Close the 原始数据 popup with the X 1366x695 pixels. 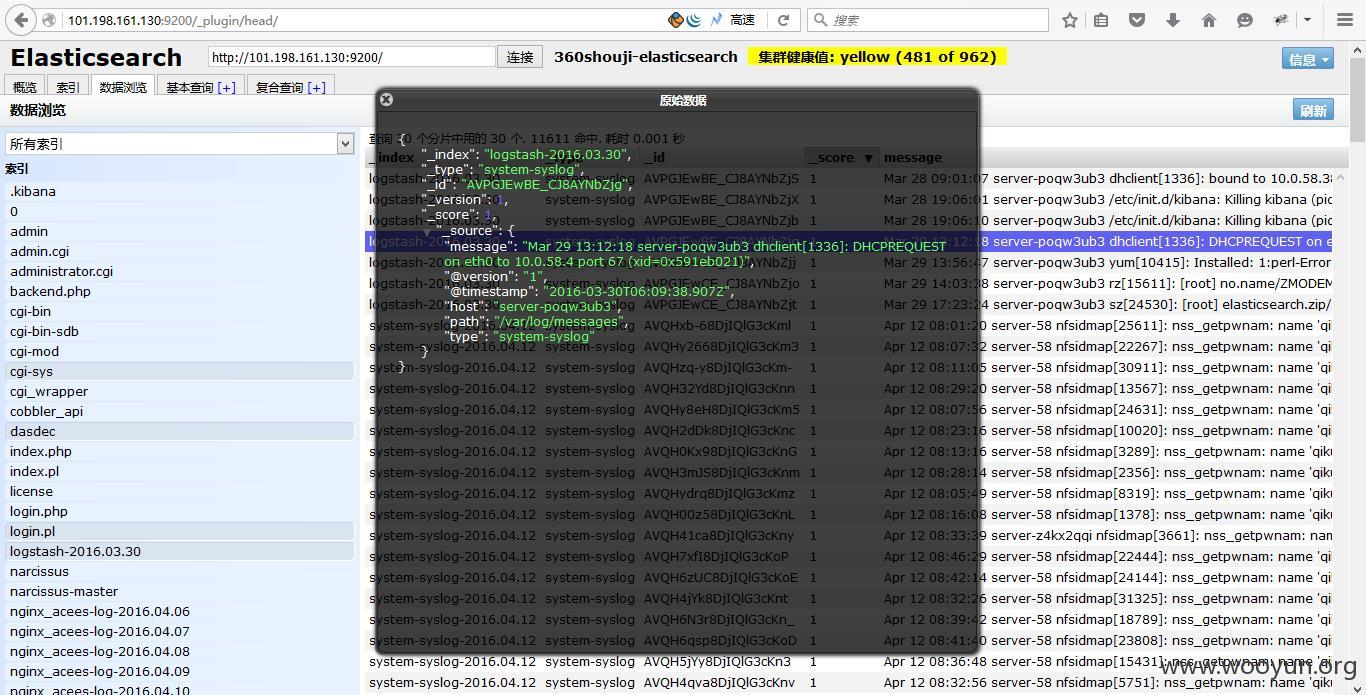(386, 99)
